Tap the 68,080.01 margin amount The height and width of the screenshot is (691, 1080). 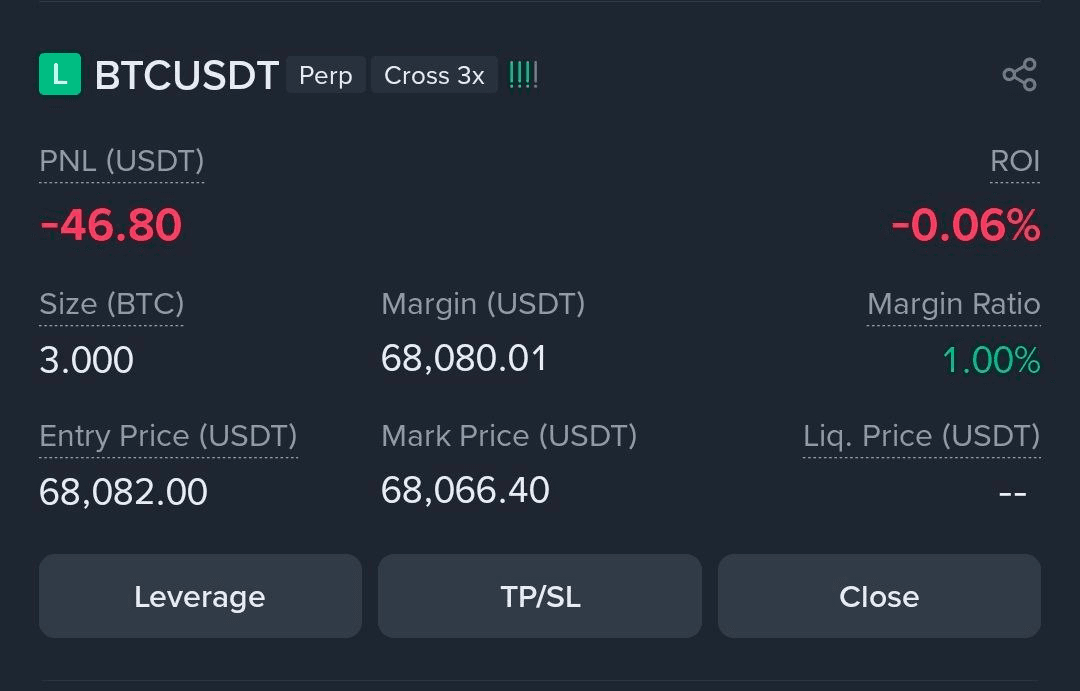pyautogui.click(x=464, y=358)
